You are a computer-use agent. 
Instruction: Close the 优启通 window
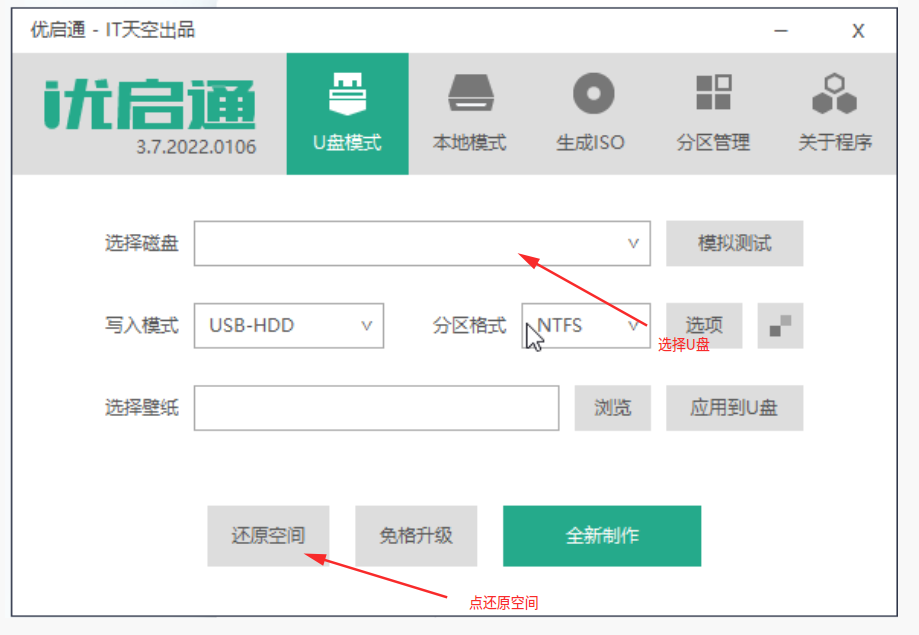click(x=858, y=30)
